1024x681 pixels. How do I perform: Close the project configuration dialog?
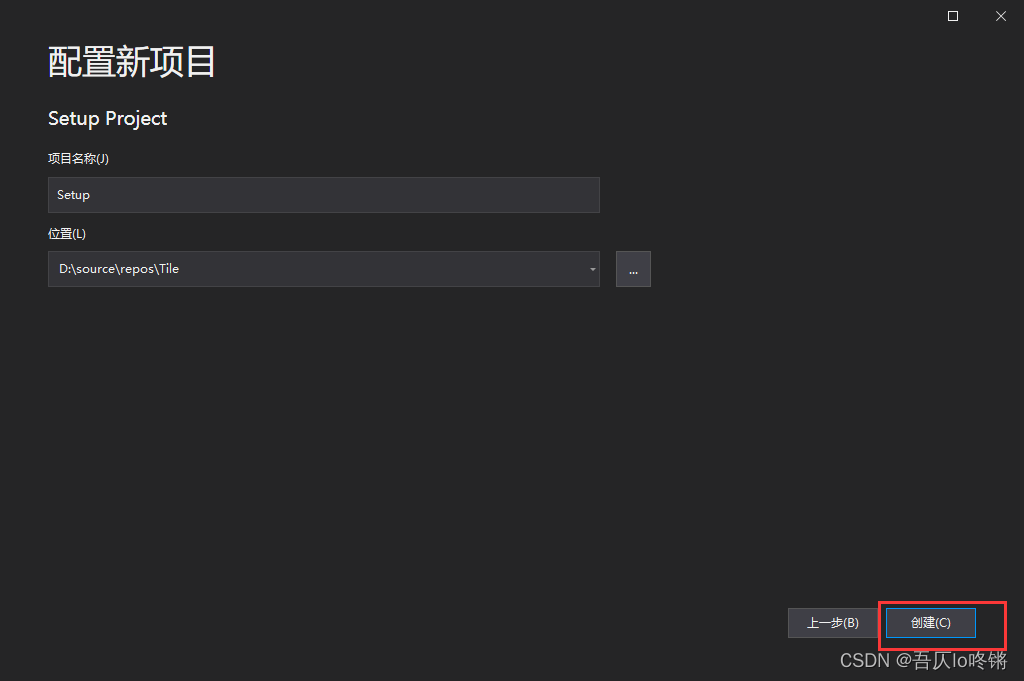coord(1000,15)
